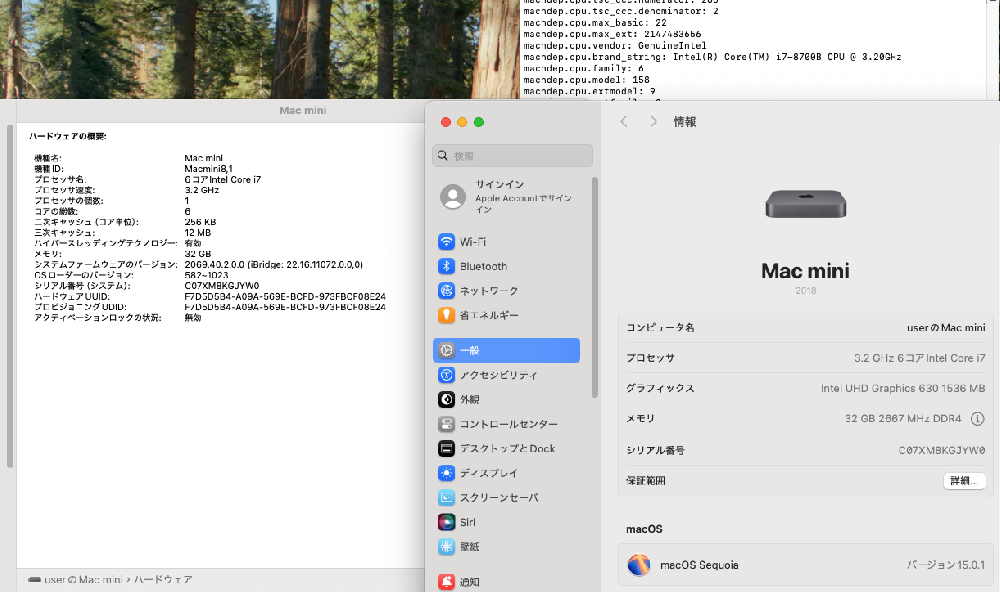Click the macOS Sequoia logo icon
Image resolution: width=1000 pixels, height=592 pixels.
638,565
